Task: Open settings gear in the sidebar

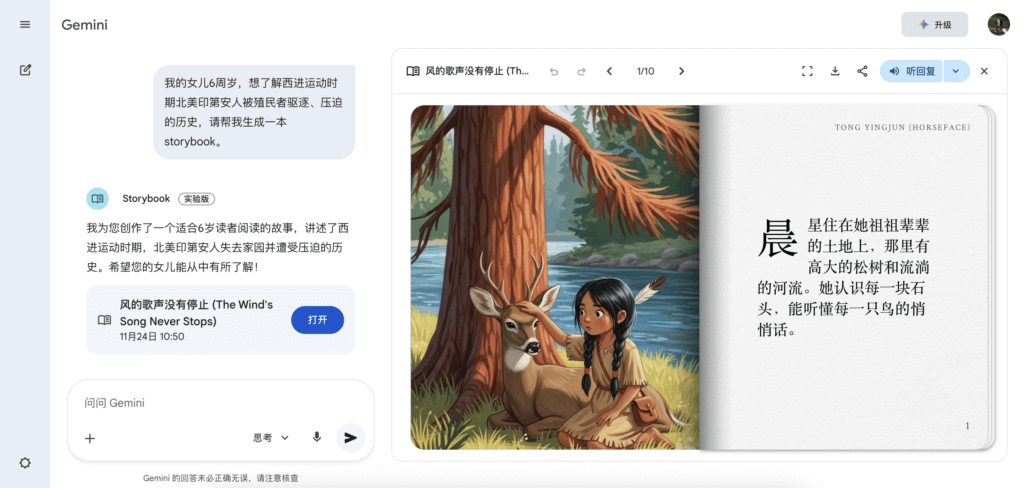Action: click(25, 463)
